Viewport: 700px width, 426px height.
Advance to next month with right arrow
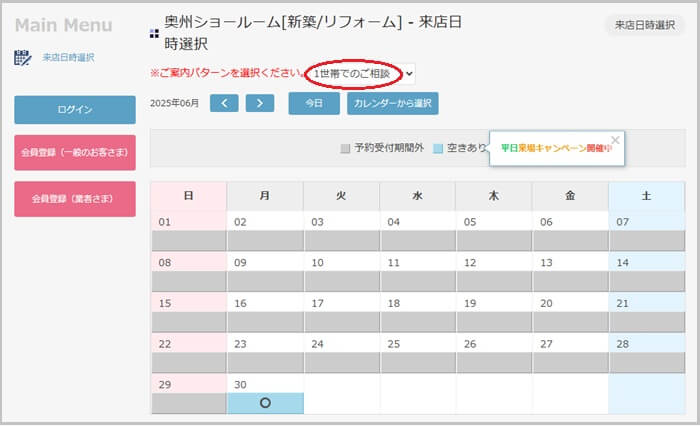click(260, 103)
